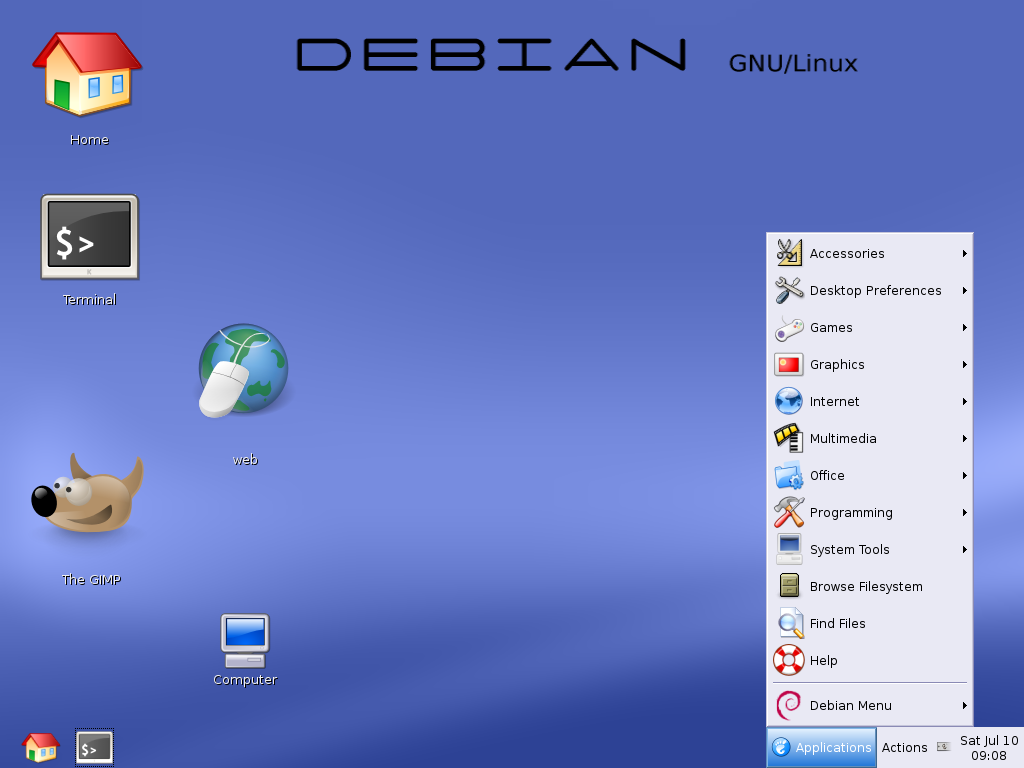The image size is (1024, 768).
Task: Click the System Tools computer icon
Action: click(x=789, y=549)
